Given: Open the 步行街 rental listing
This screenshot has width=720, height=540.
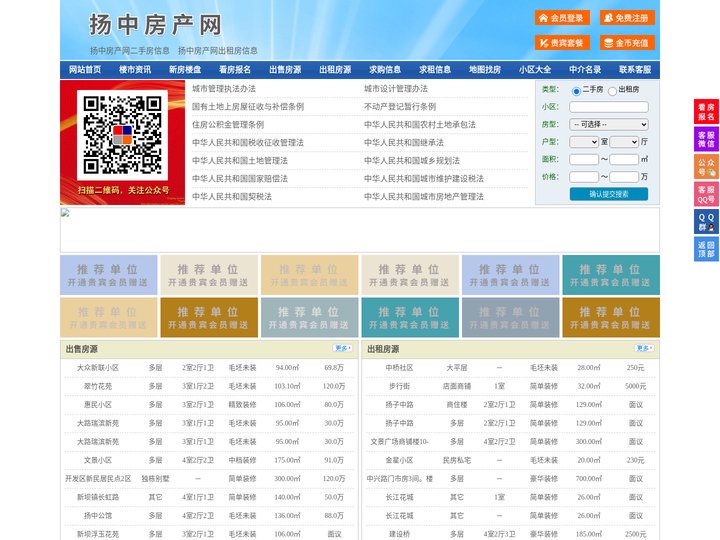Looking at the screenshot, I should coord(399,386).
